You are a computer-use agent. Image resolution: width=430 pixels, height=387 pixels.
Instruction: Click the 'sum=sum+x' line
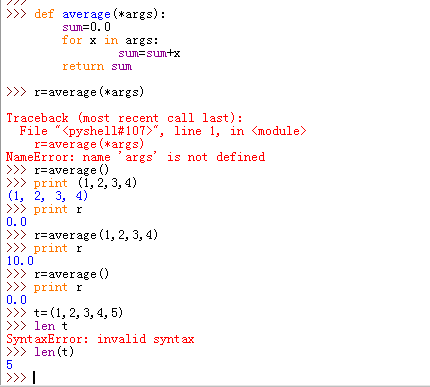[x=149, y=53]
